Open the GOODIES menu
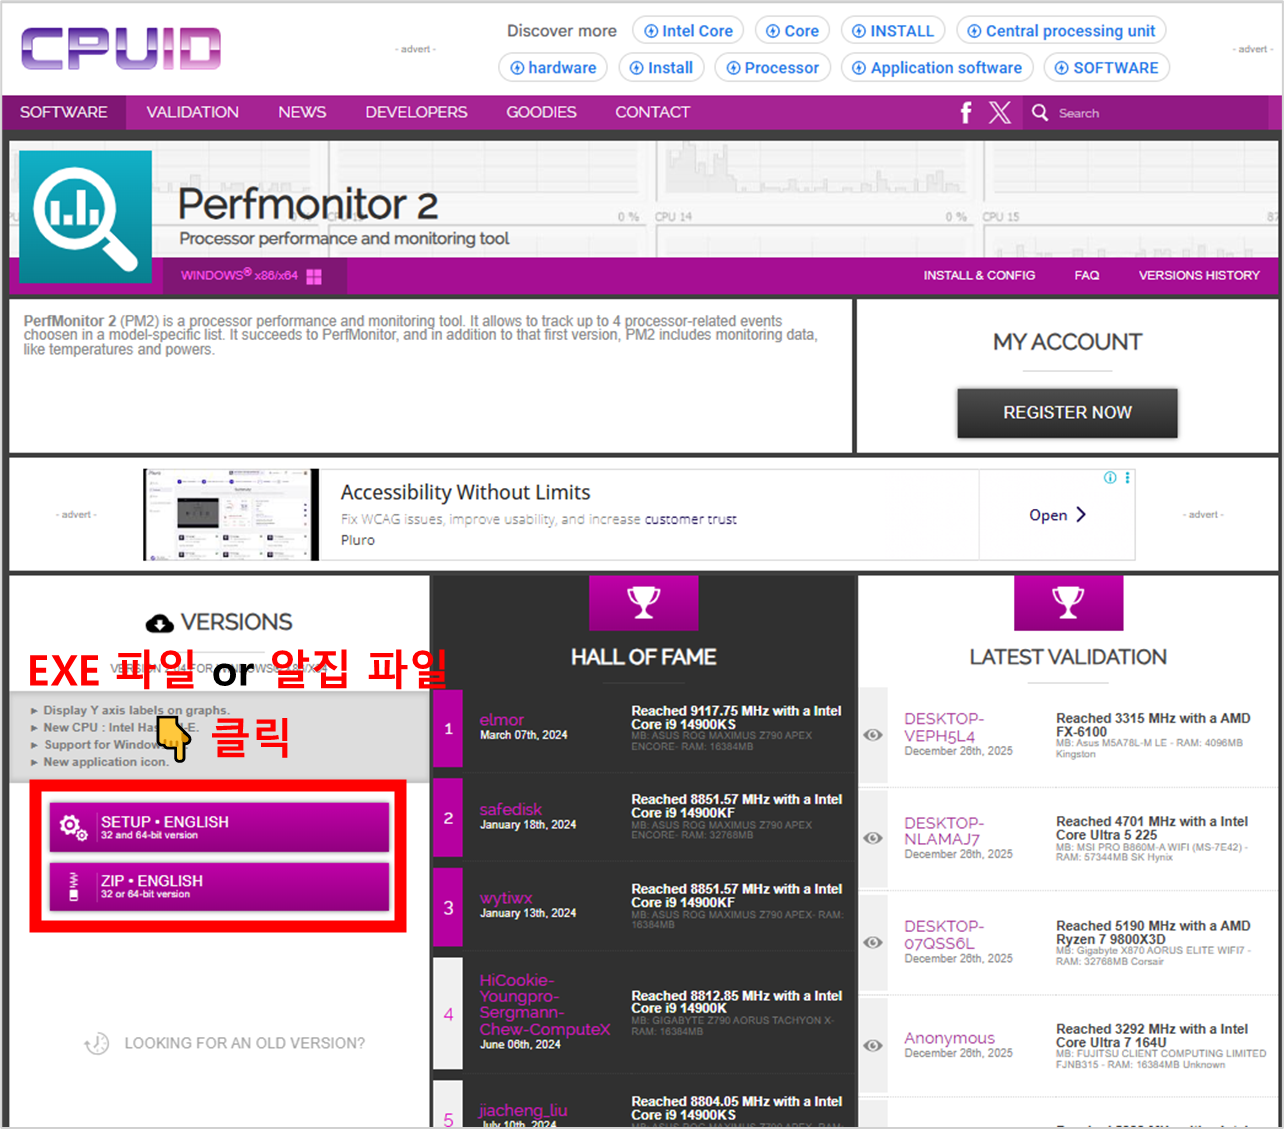The width and height of the screenshot is (1284, 1129). tap(541, 112)
